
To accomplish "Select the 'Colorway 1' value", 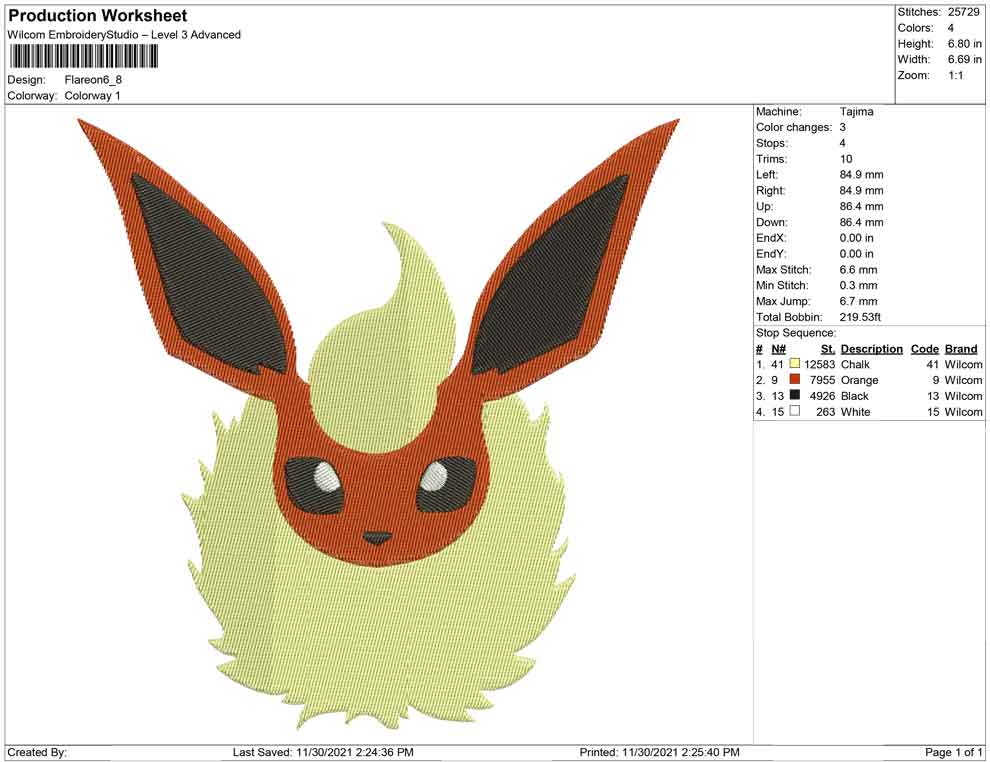I will (x=92, y=96).
